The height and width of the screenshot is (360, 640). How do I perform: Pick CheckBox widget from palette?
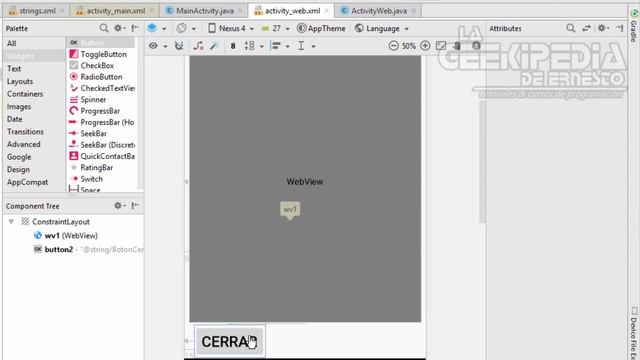click(101, 65)
